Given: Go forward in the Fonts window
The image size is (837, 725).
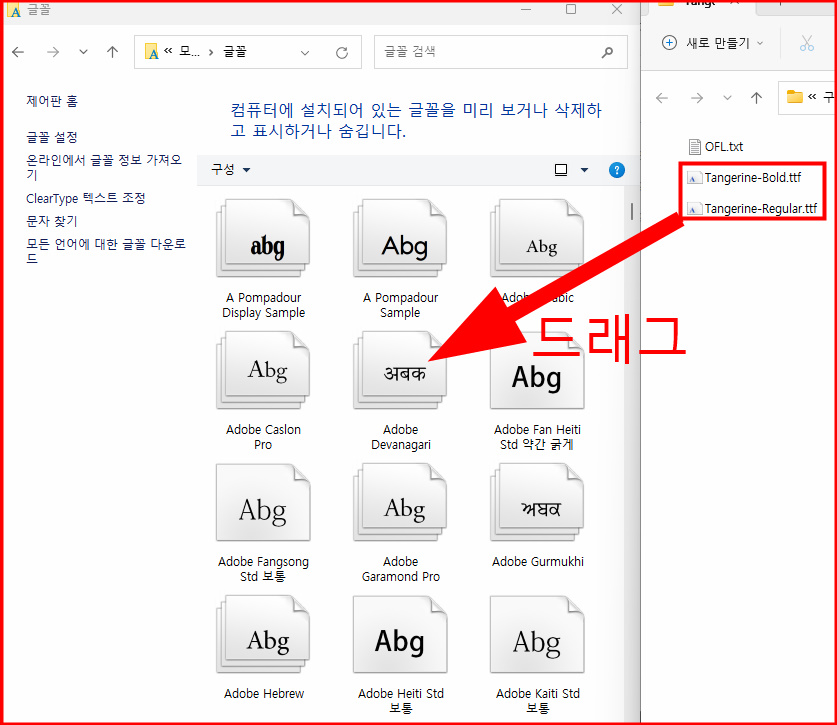Looking at the screenshot, I should pos(53,52).
